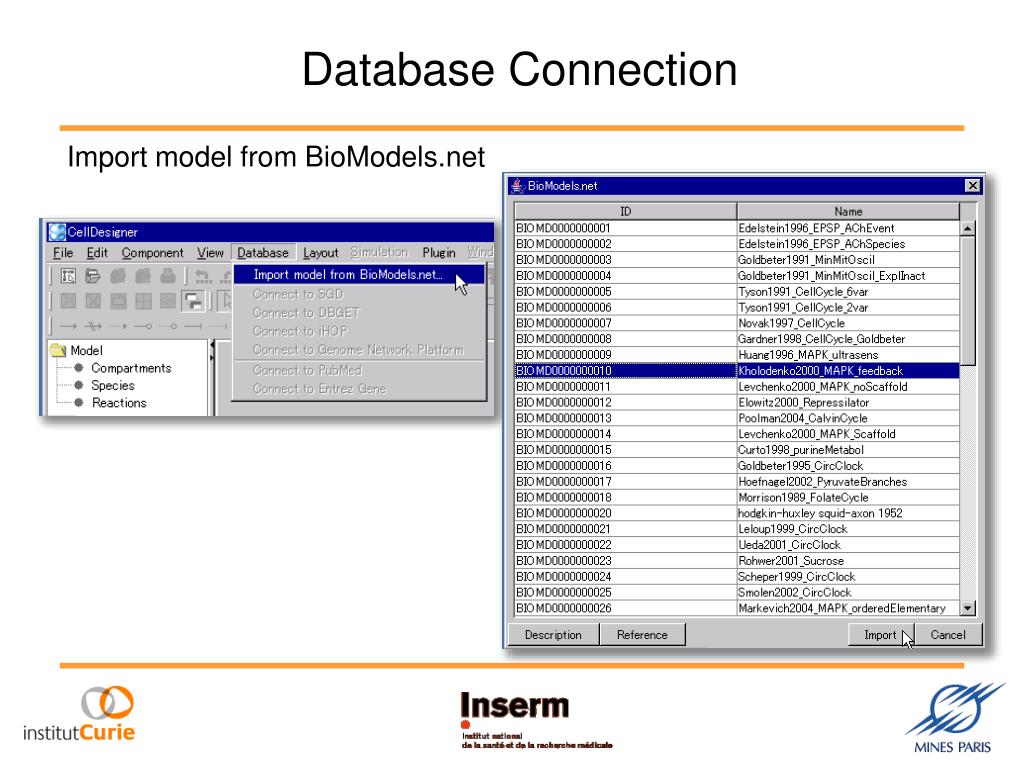Select the solid line circle-end catalysis tool

(x=143, y=326)
